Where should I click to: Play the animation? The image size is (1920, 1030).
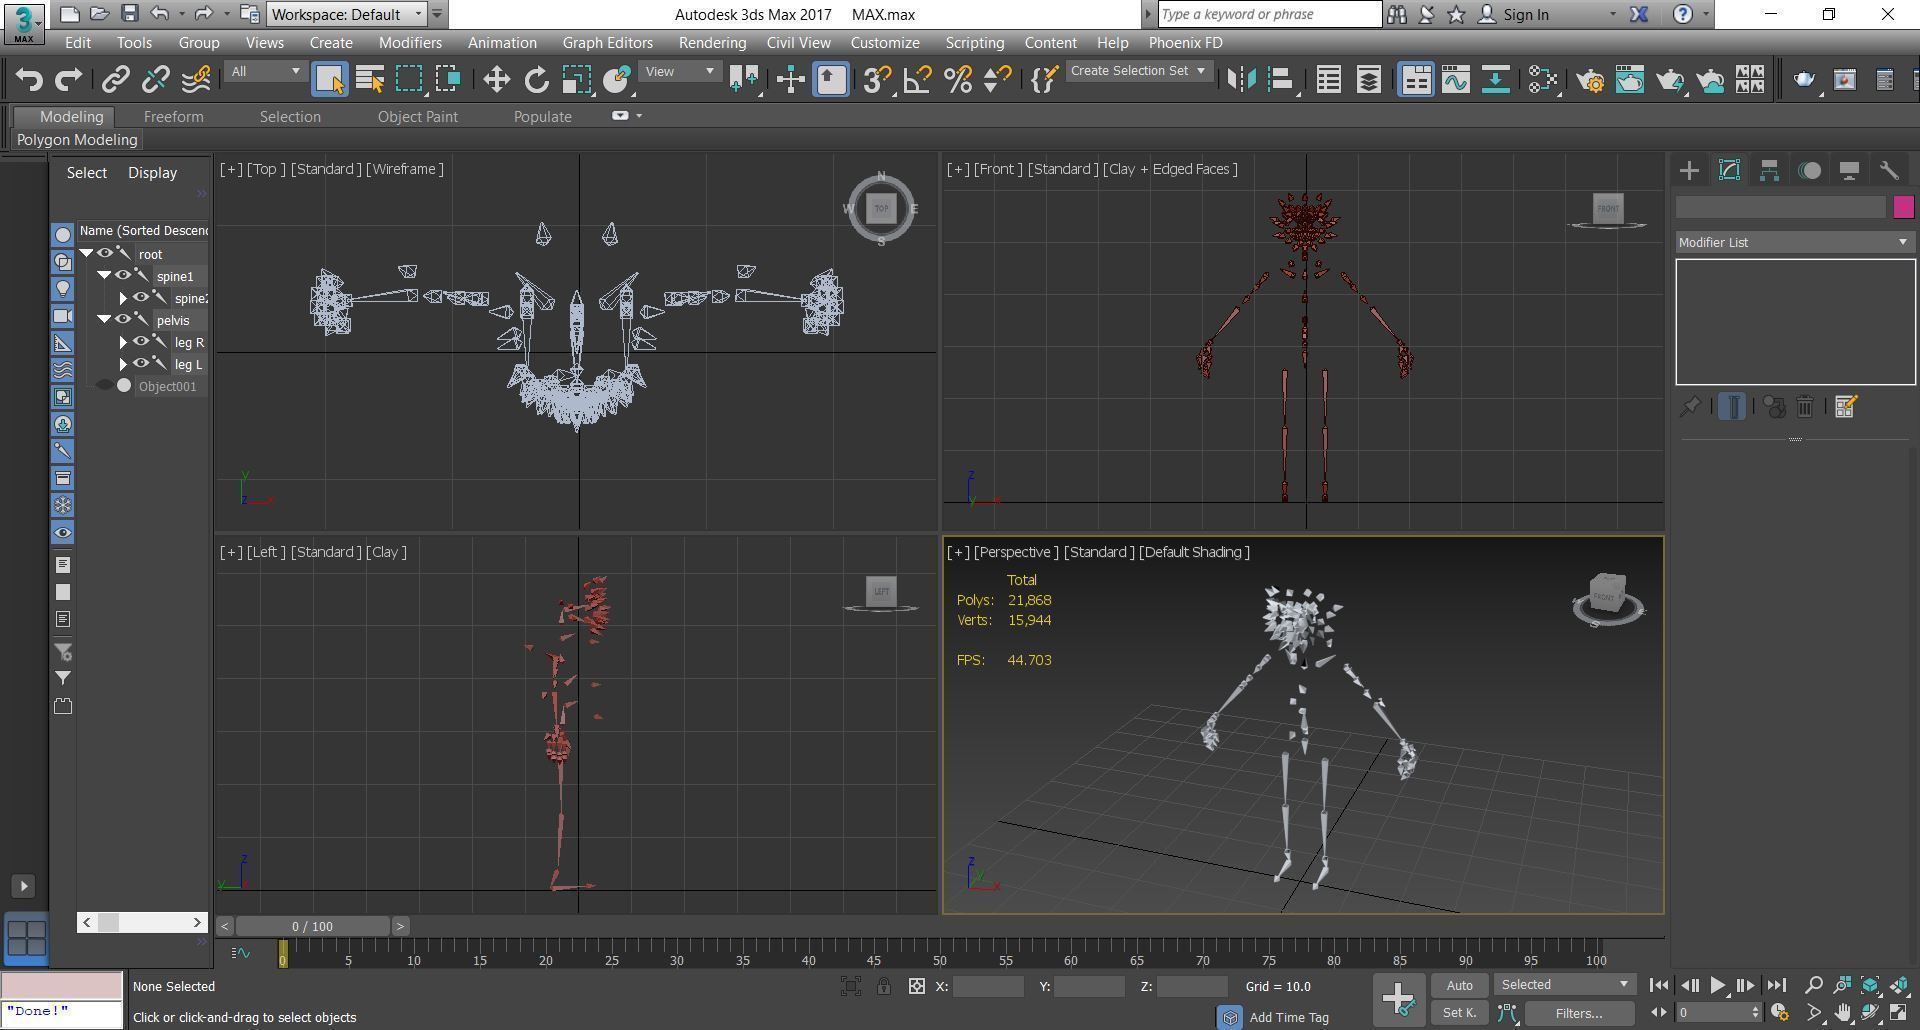pyautogui.click(x=1717, y=985)
